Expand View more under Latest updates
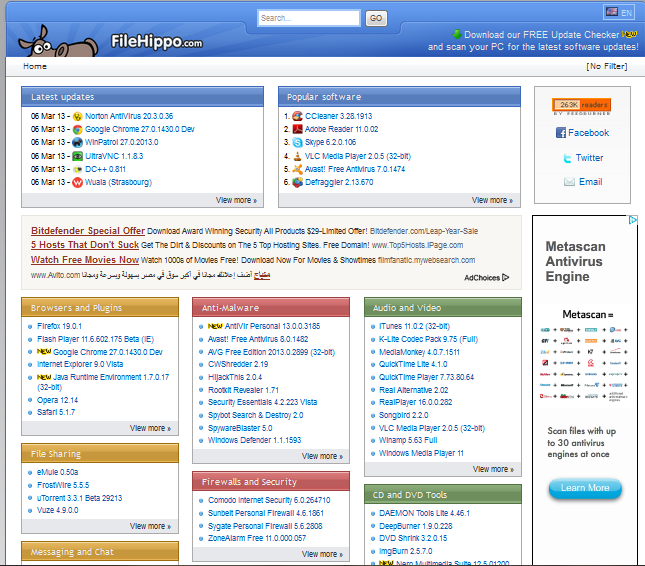The width and height of the screenshot is (645, 566). pos(236,200)
